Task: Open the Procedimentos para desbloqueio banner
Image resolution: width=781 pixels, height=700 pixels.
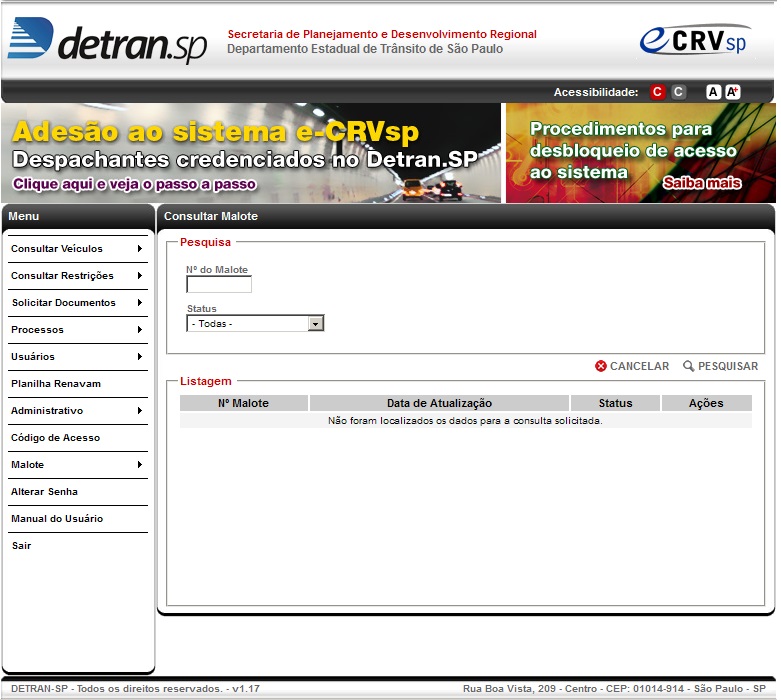Action: 641,152
